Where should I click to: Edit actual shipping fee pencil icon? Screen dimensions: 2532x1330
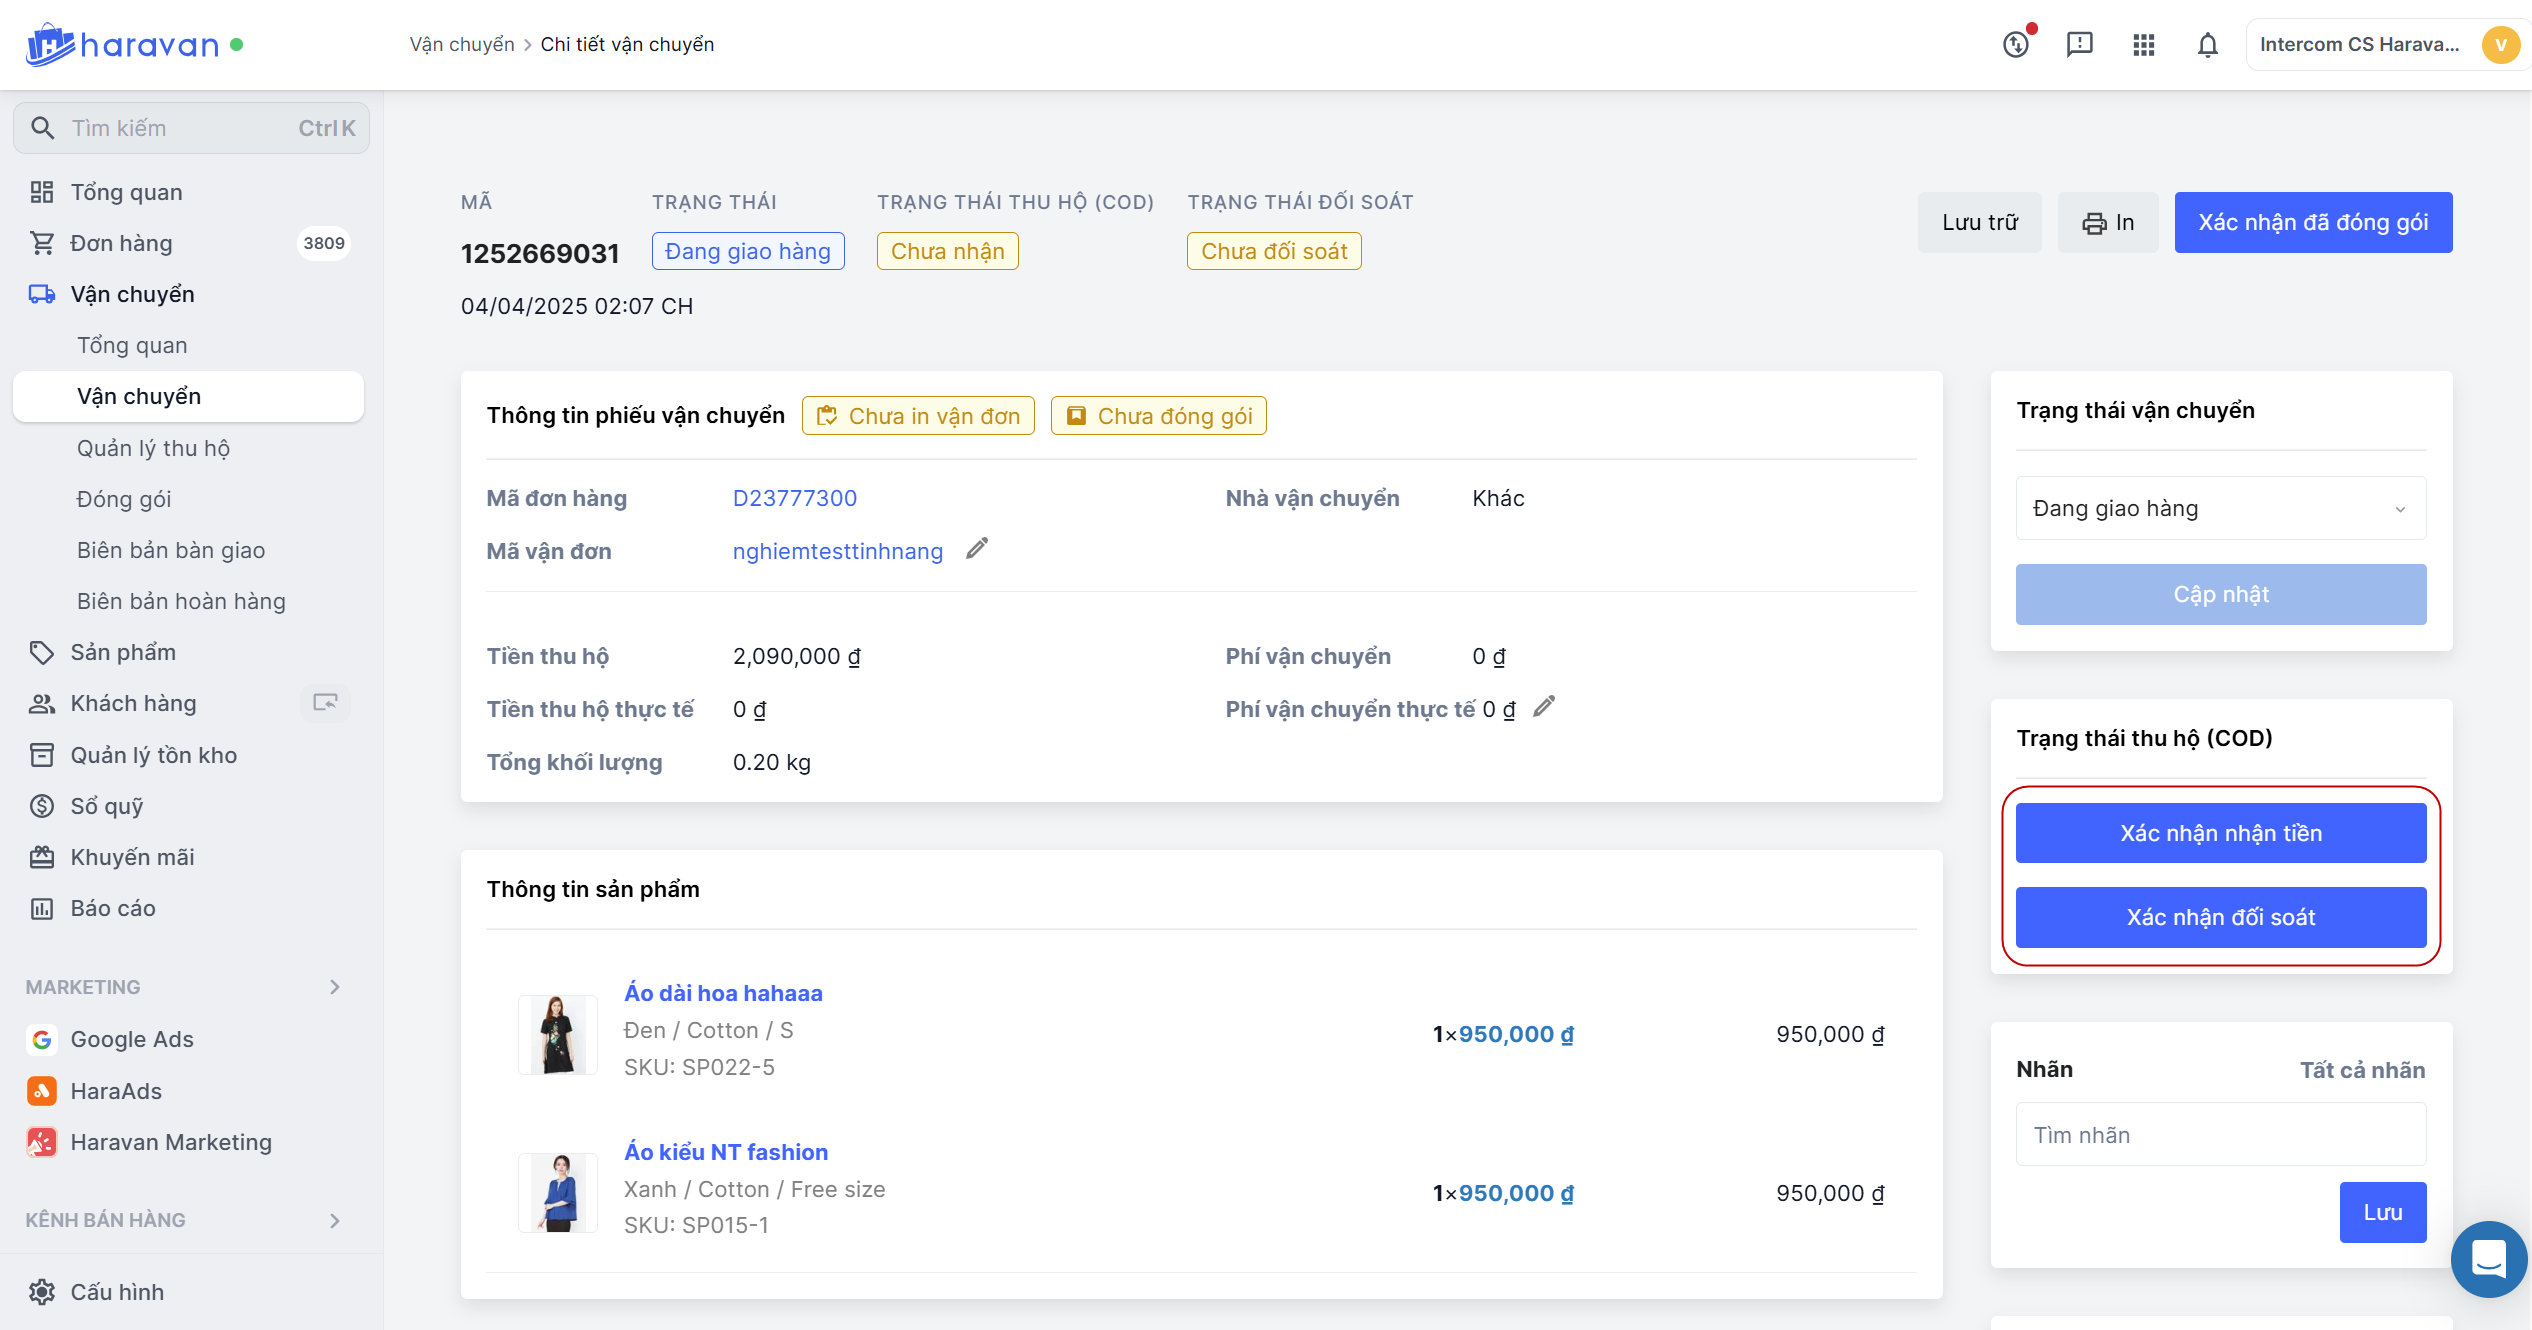click(1544, 707)
